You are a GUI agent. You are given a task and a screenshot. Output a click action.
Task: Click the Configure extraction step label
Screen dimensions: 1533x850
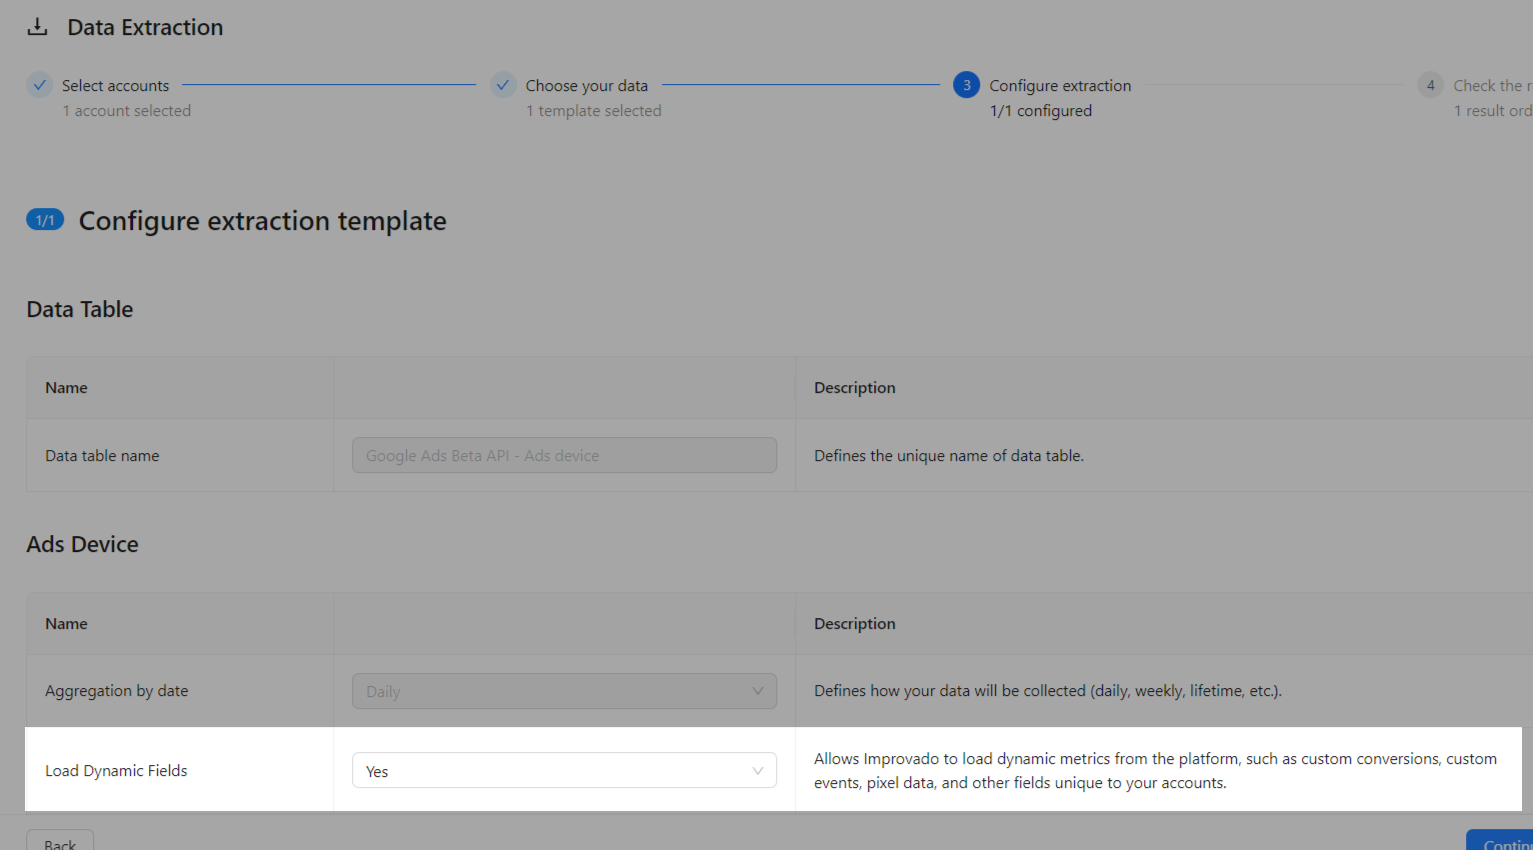(1059, 85)
